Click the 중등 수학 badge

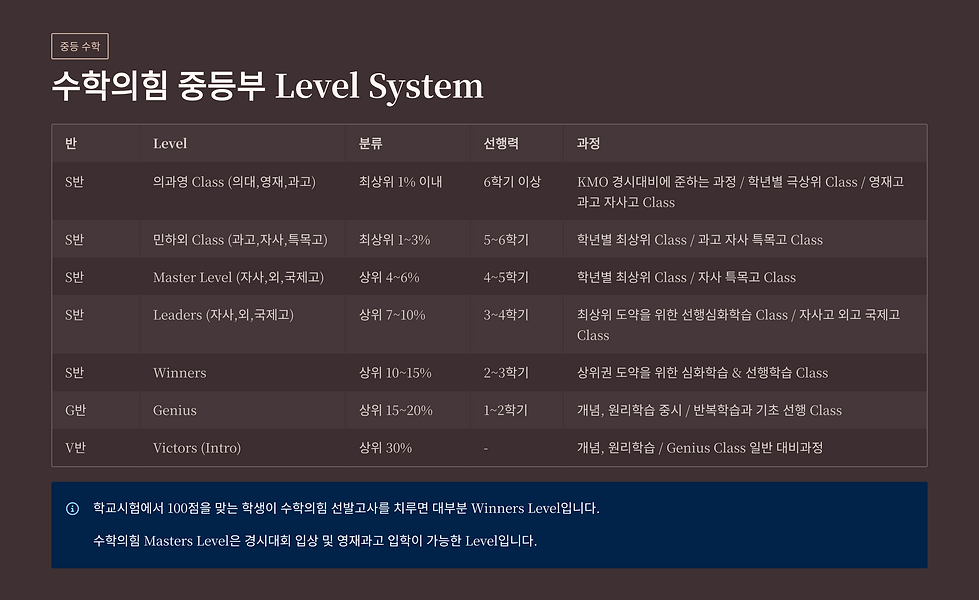click(80, 46)
